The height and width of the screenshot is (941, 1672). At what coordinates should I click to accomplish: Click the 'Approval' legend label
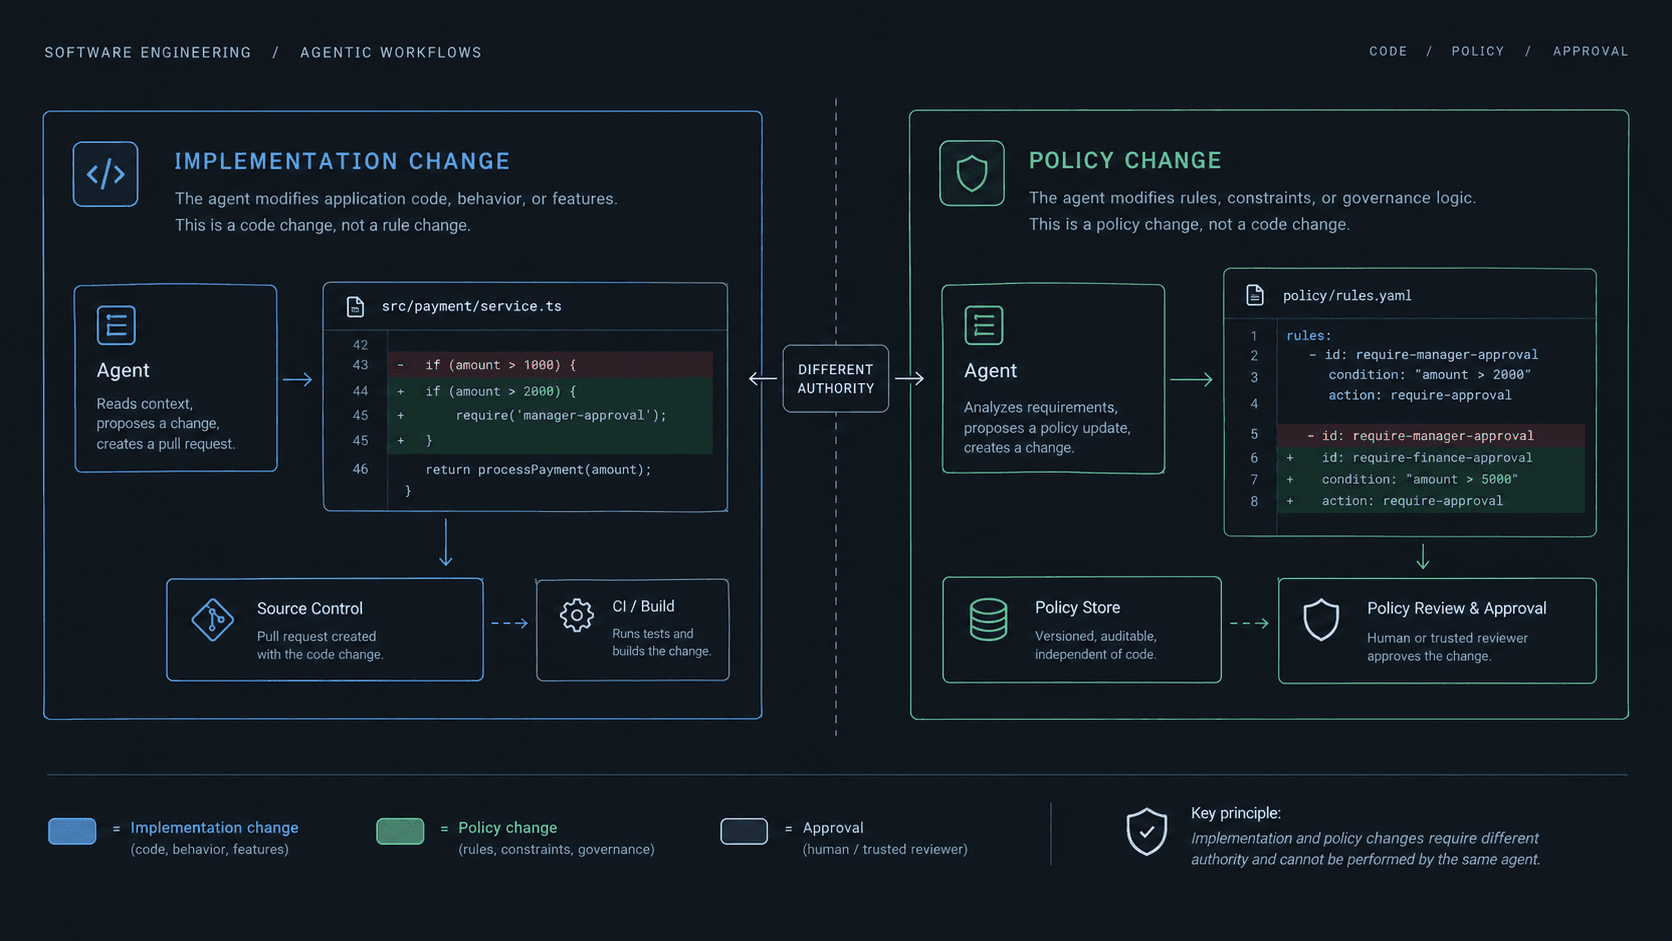click(833, 827)
